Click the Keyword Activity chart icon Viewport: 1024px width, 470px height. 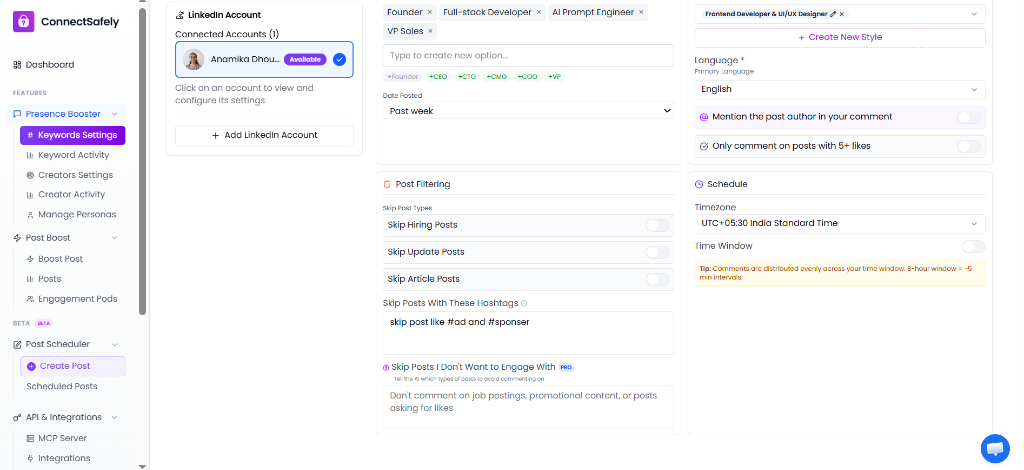(30, 155)
